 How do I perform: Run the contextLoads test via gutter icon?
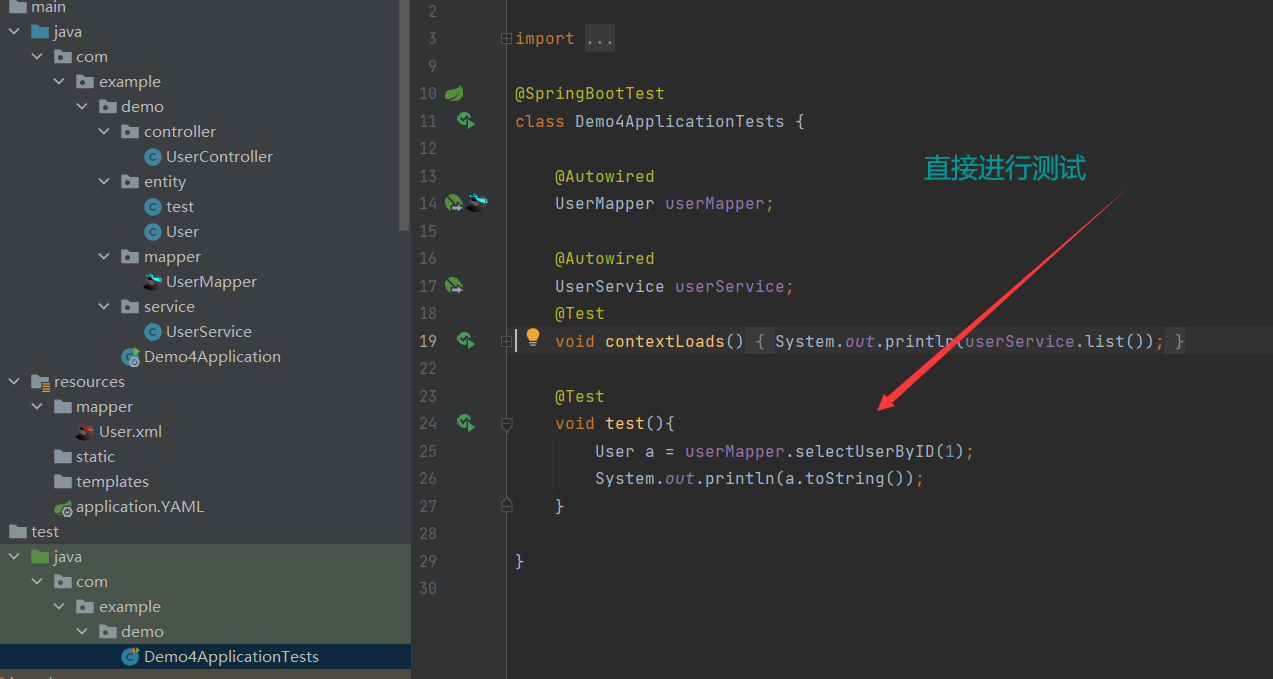click(x=465, y=340)
